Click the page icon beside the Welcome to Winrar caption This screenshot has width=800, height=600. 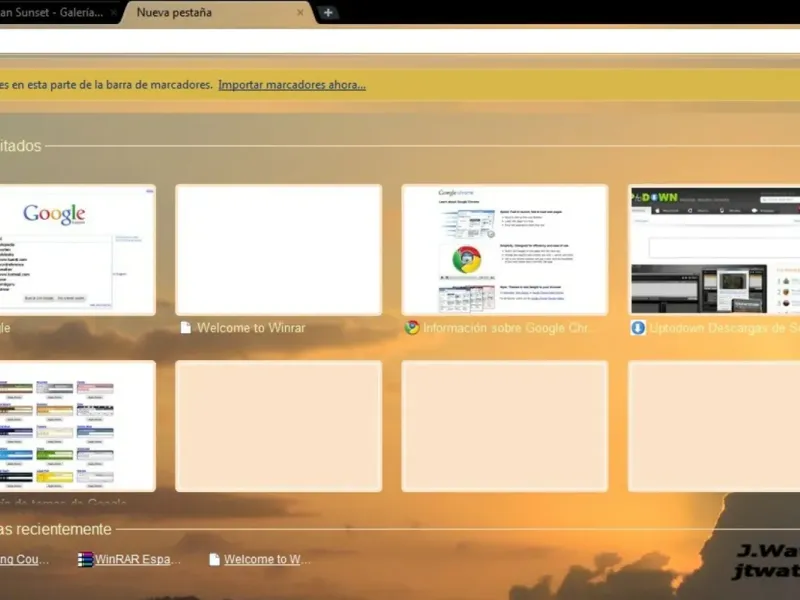[186, 328]
